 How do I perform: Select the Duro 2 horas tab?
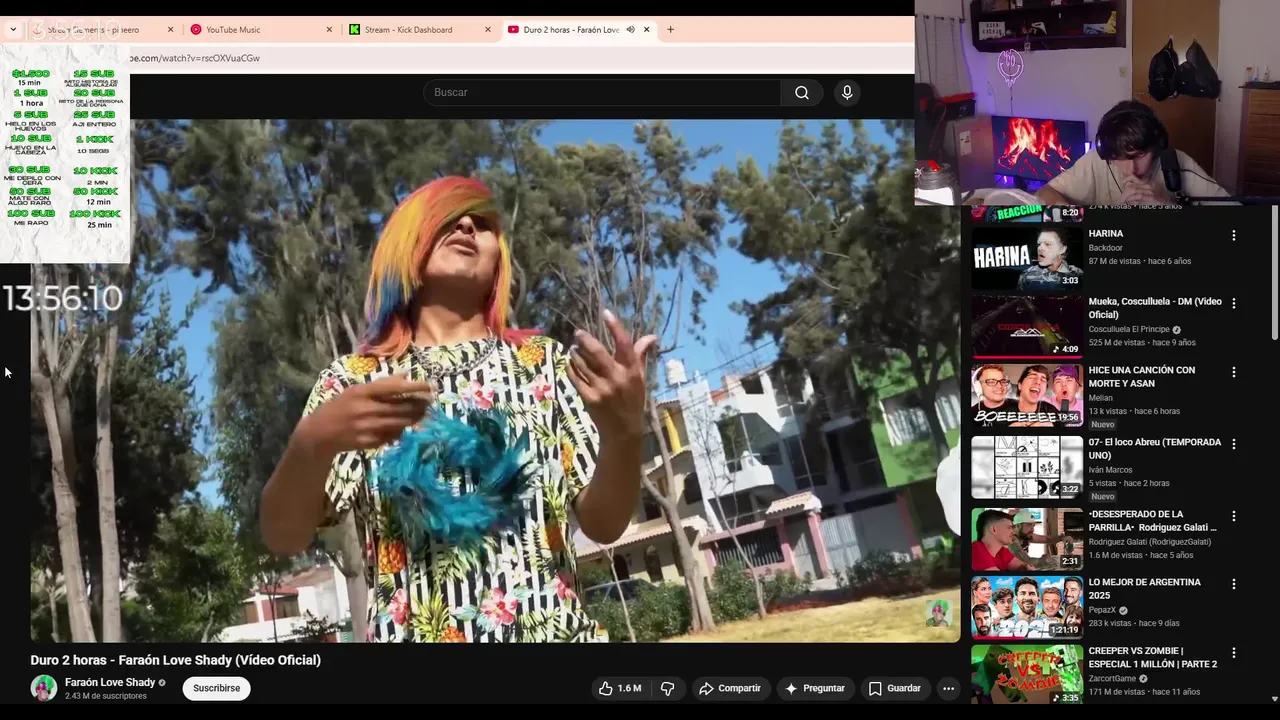pyautogui.click(x=578, y=30)
